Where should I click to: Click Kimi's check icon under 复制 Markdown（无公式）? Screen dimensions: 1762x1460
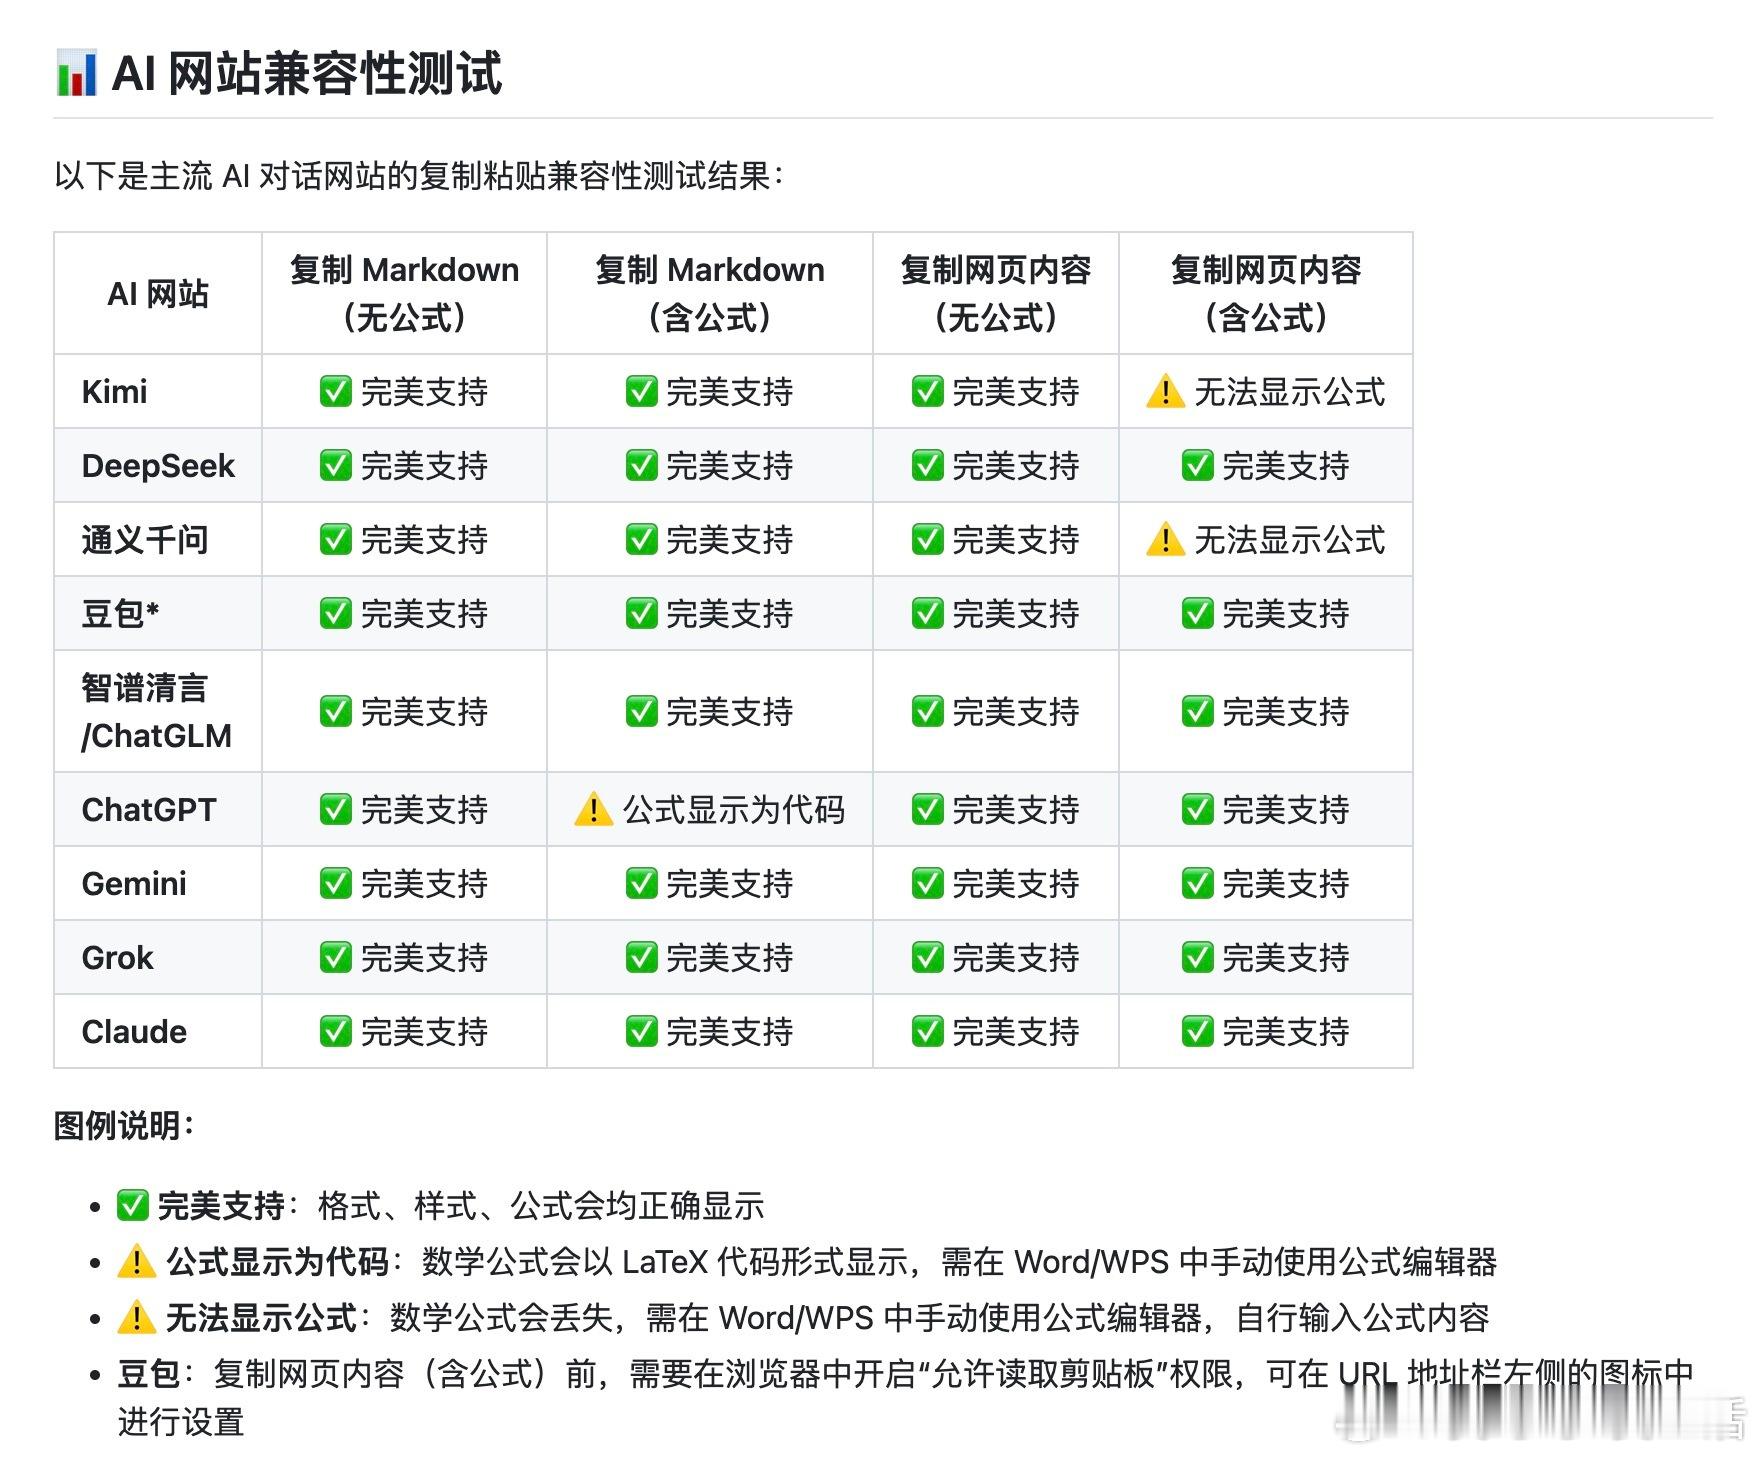tap(336, 391)
